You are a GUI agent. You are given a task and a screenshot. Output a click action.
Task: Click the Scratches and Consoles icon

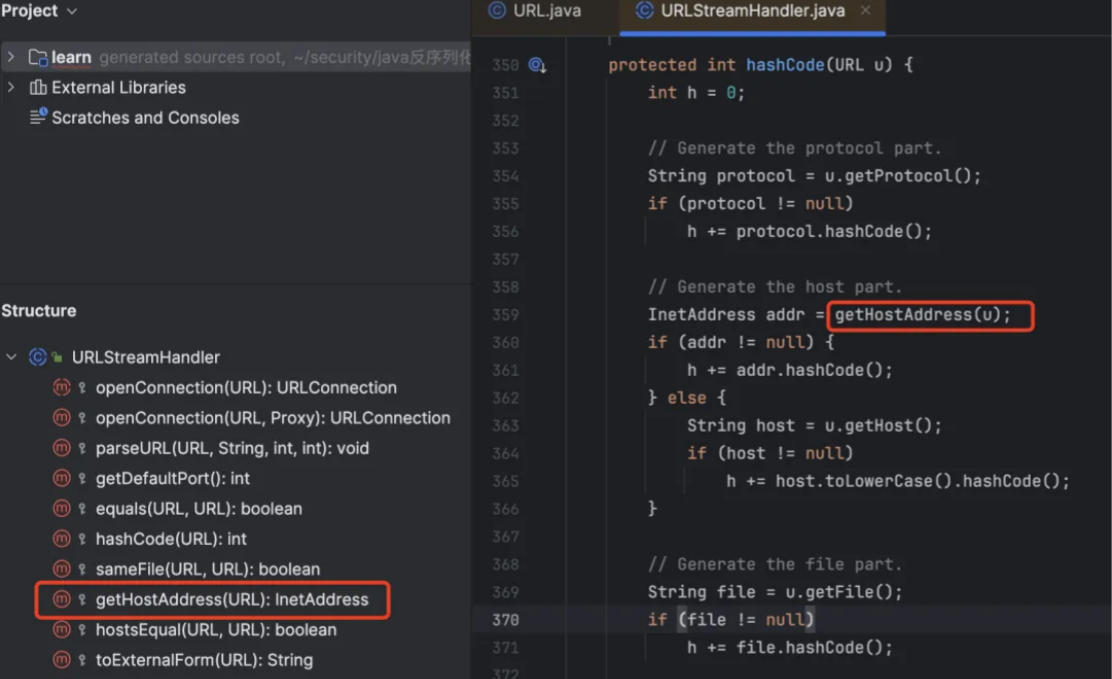tap(38, 116)
